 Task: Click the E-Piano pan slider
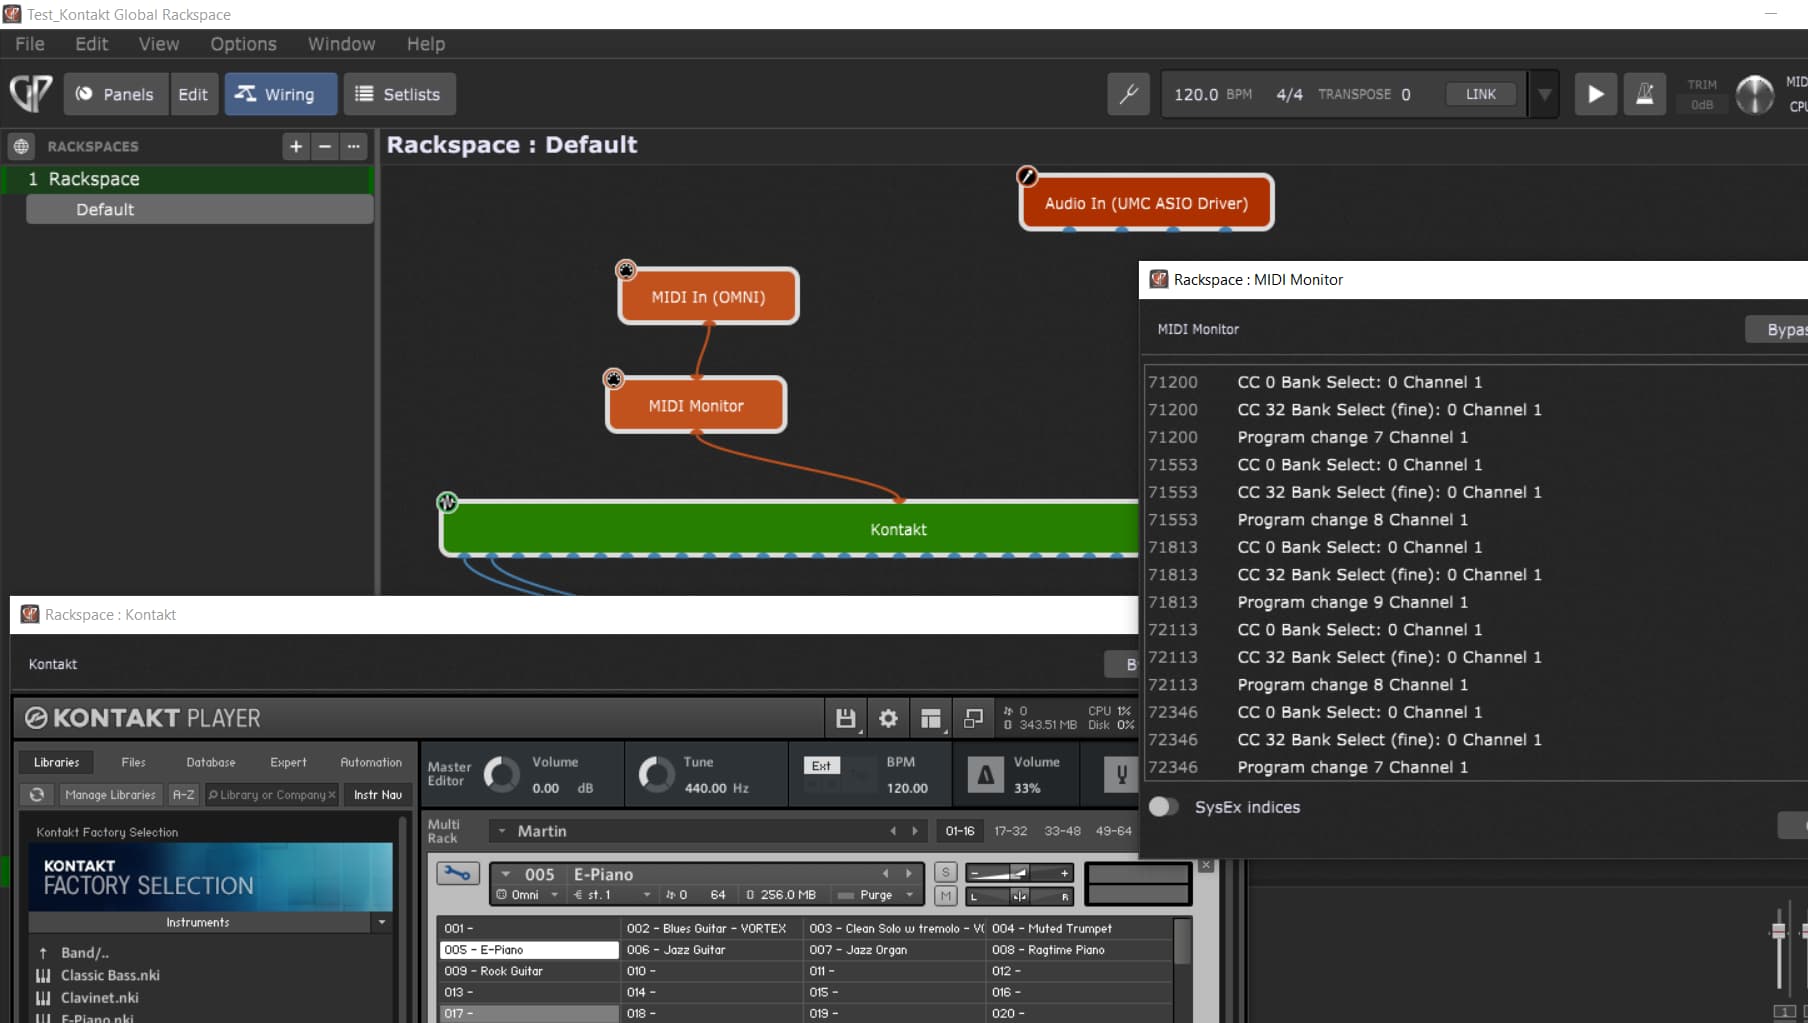coord(1019,896)
